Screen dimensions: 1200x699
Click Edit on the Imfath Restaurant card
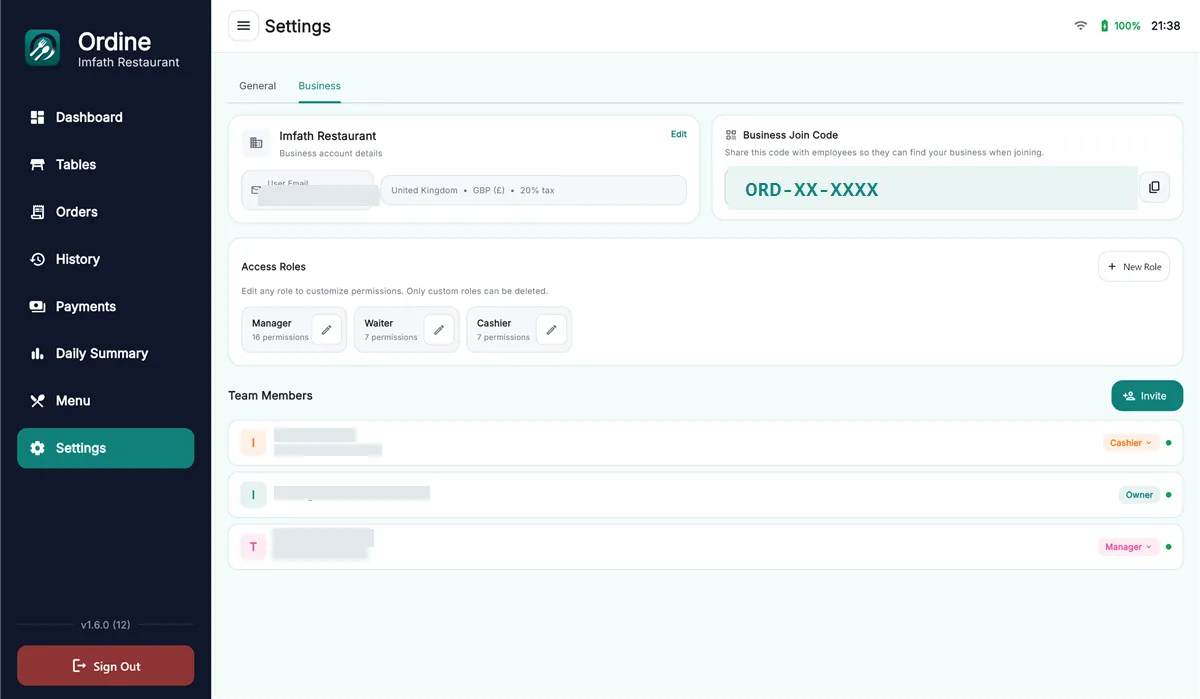[x=678, y=134]
